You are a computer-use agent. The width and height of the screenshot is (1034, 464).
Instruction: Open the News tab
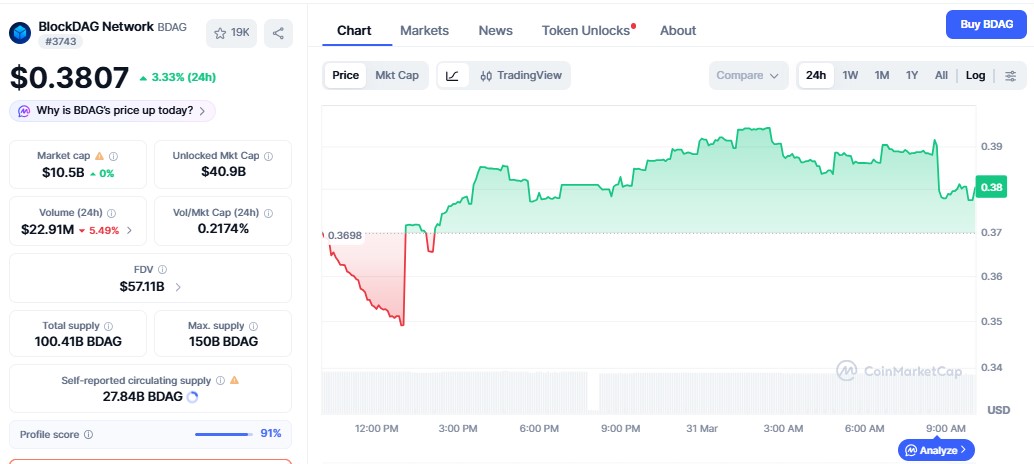pos(496,30)
